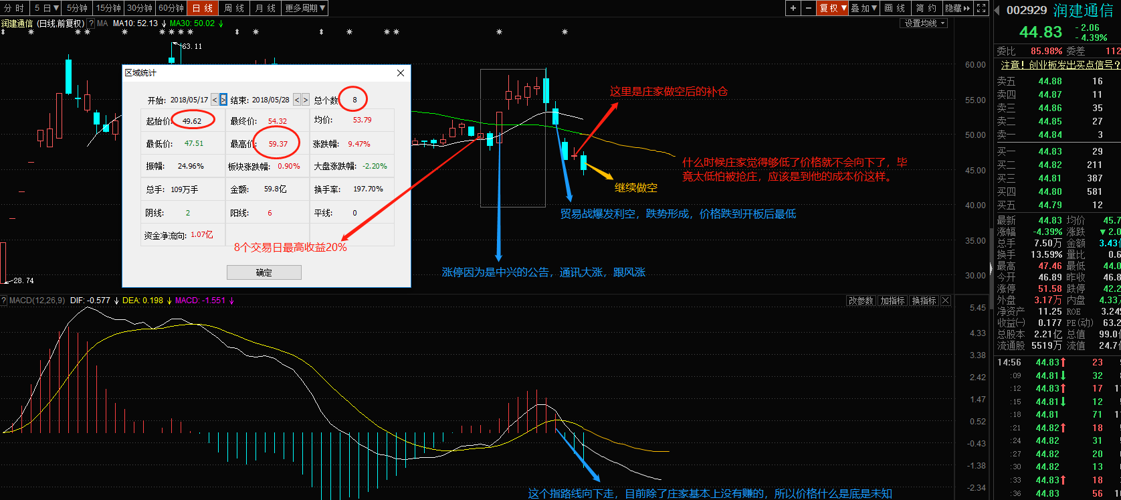Viewport: 1121px width, 500px height.
Task: Step start date backward in 区域统计
Action: click(214, 99)
